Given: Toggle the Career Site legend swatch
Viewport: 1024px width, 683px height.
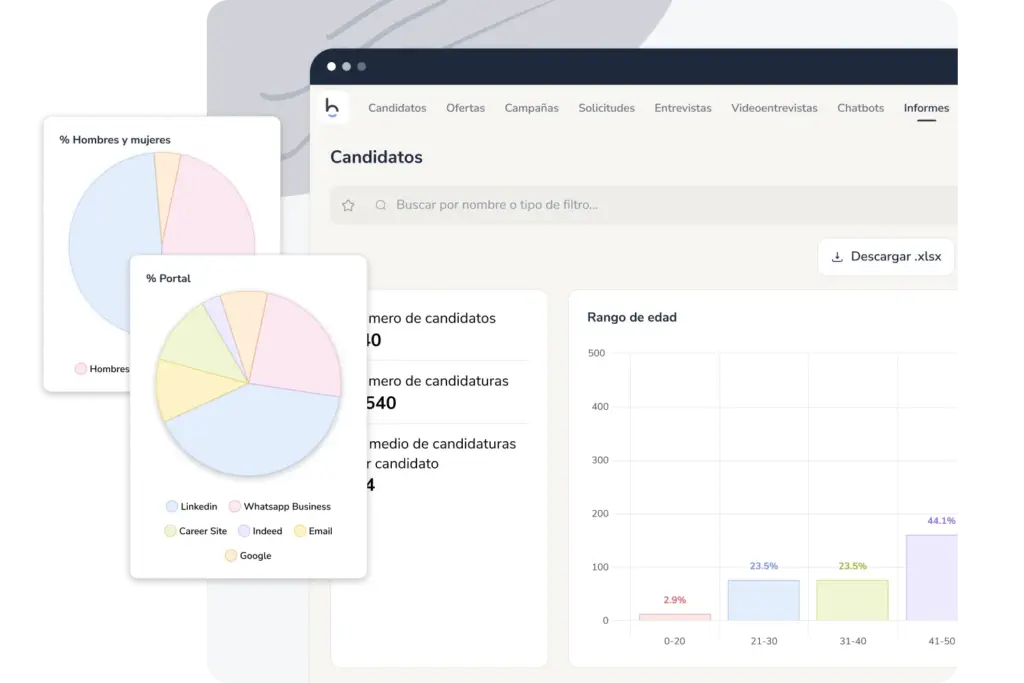Looking at the screenshot, I should (x=170, y=531).
